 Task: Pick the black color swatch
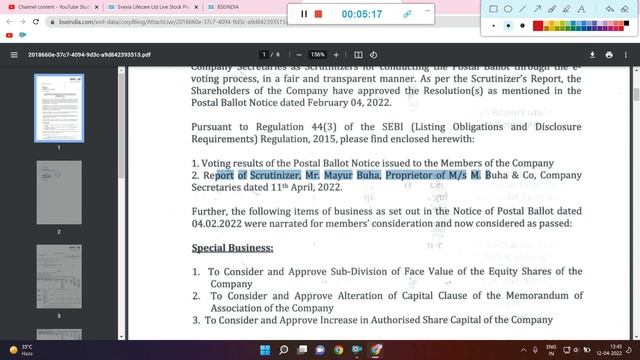coord(627,24)
